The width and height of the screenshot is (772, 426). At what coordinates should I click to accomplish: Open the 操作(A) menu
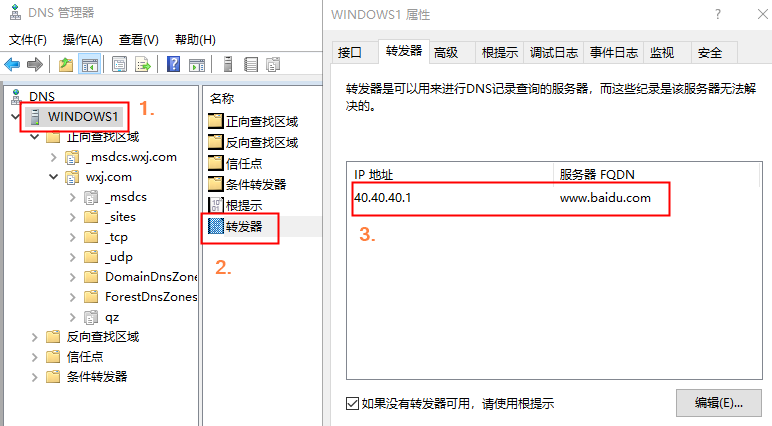click(83, 40)
